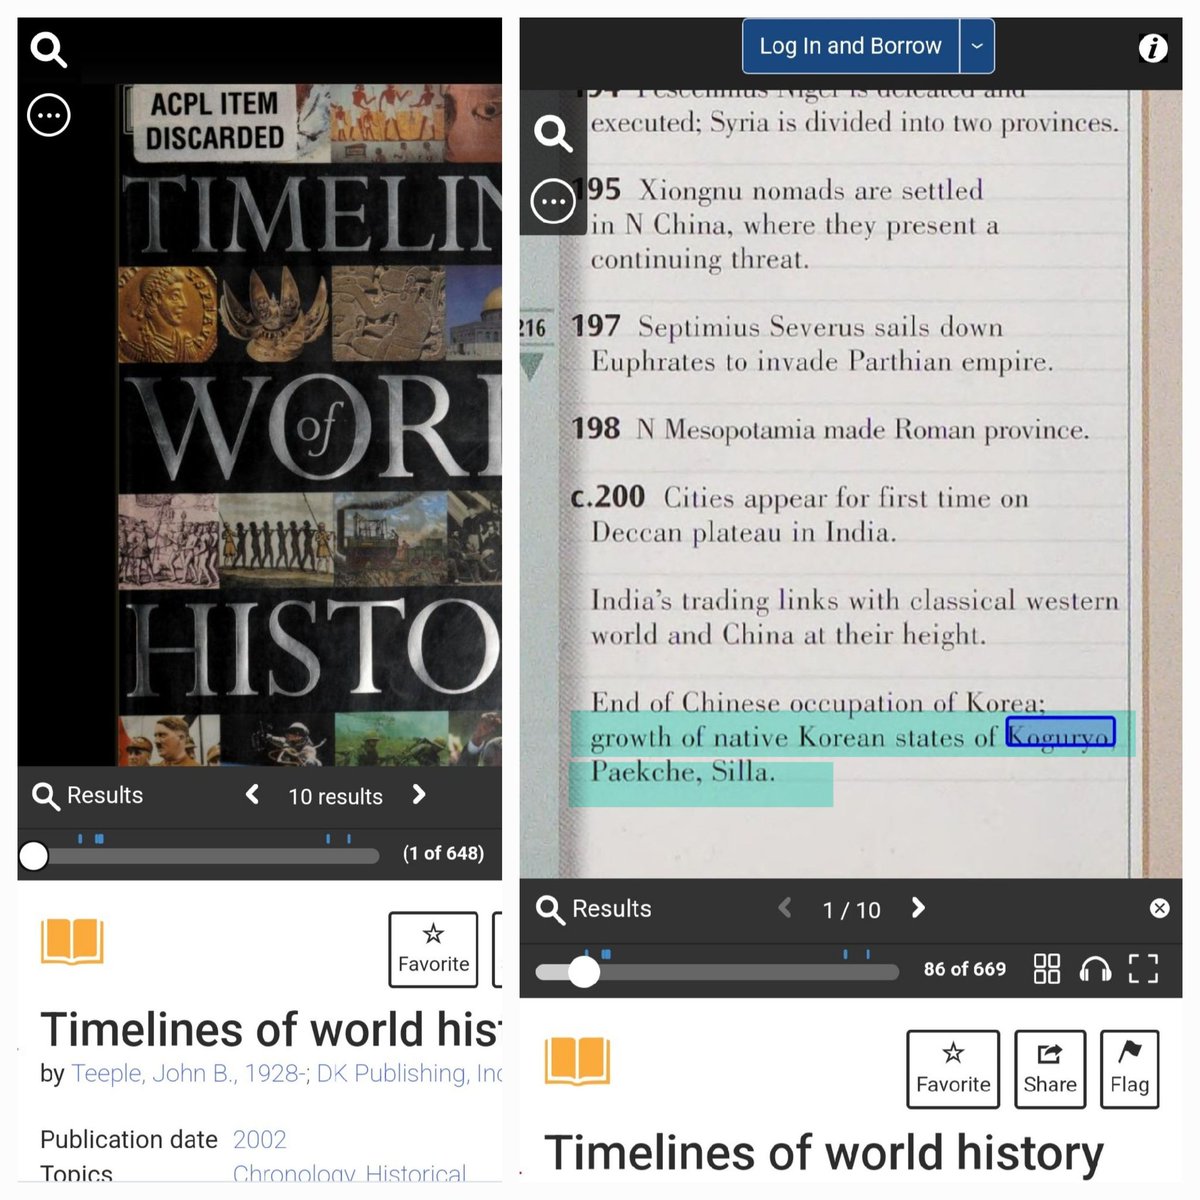Viewport: 1200px width, 1200px height.
Task: Click first search marker on left timeline
Action: point(80,839)
